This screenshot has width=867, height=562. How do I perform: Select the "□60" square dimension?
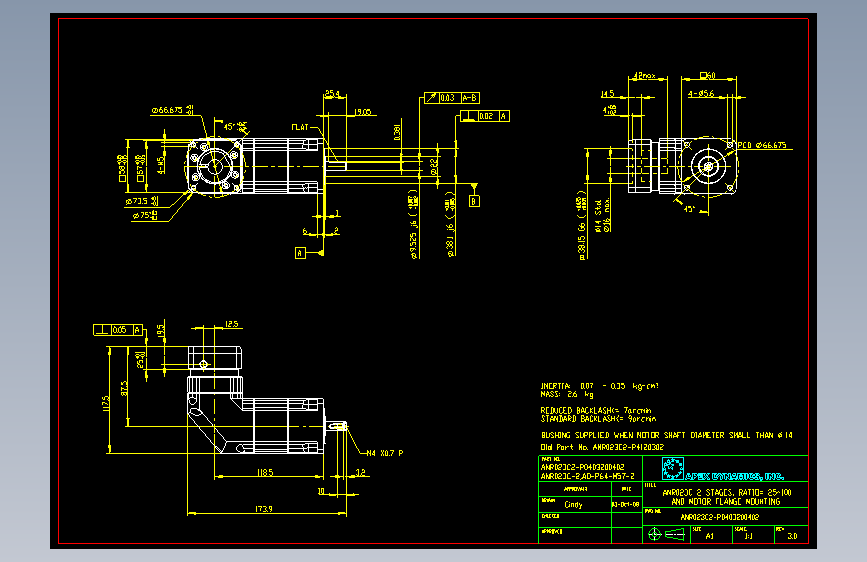pos(708,76)
